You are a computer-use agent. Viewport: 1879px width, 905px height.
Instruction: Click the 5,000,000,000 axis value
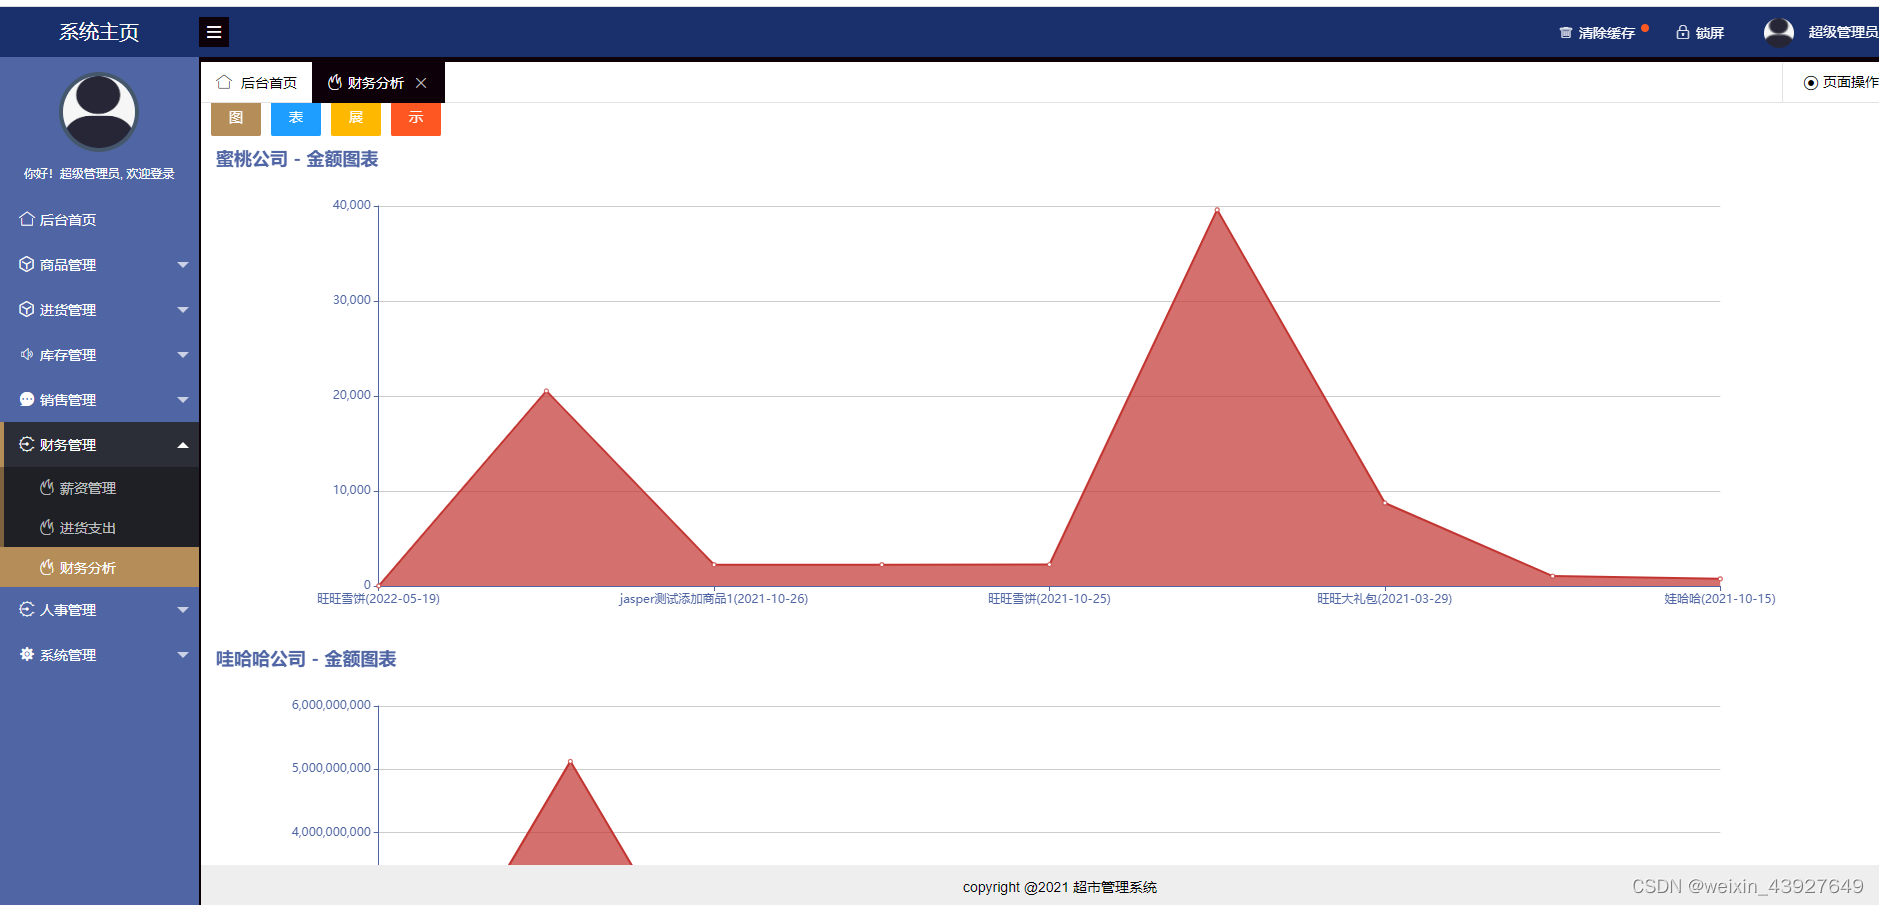[x=331, y=768]
